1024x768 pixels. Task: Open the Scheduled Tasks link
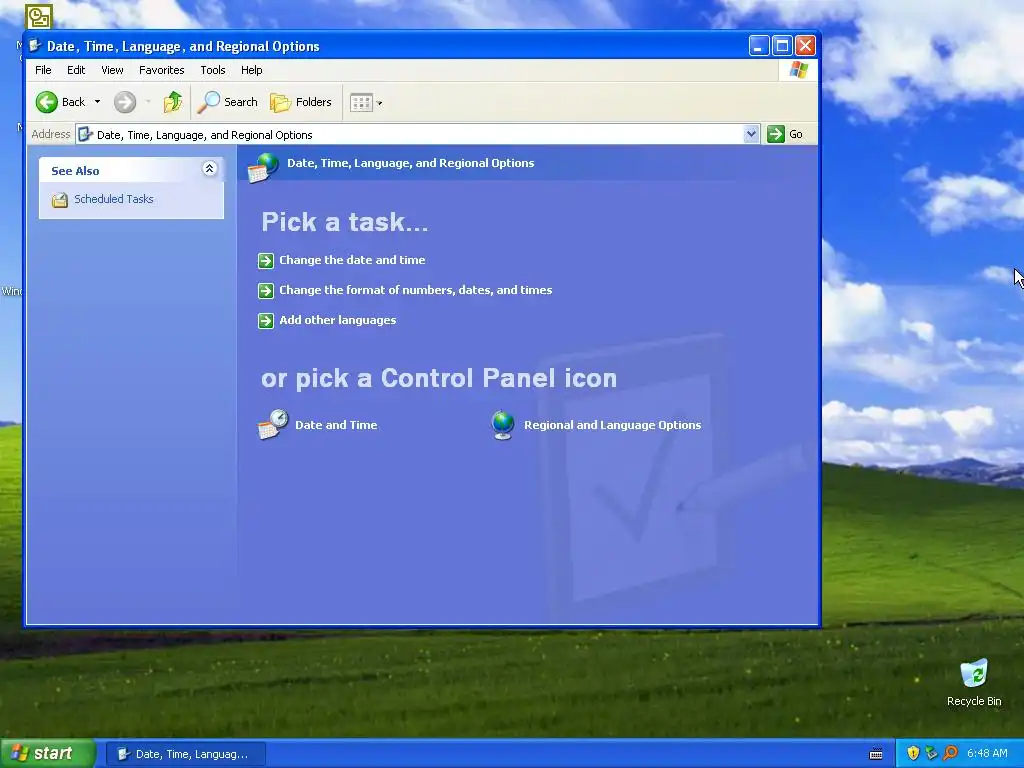[114, 199]
